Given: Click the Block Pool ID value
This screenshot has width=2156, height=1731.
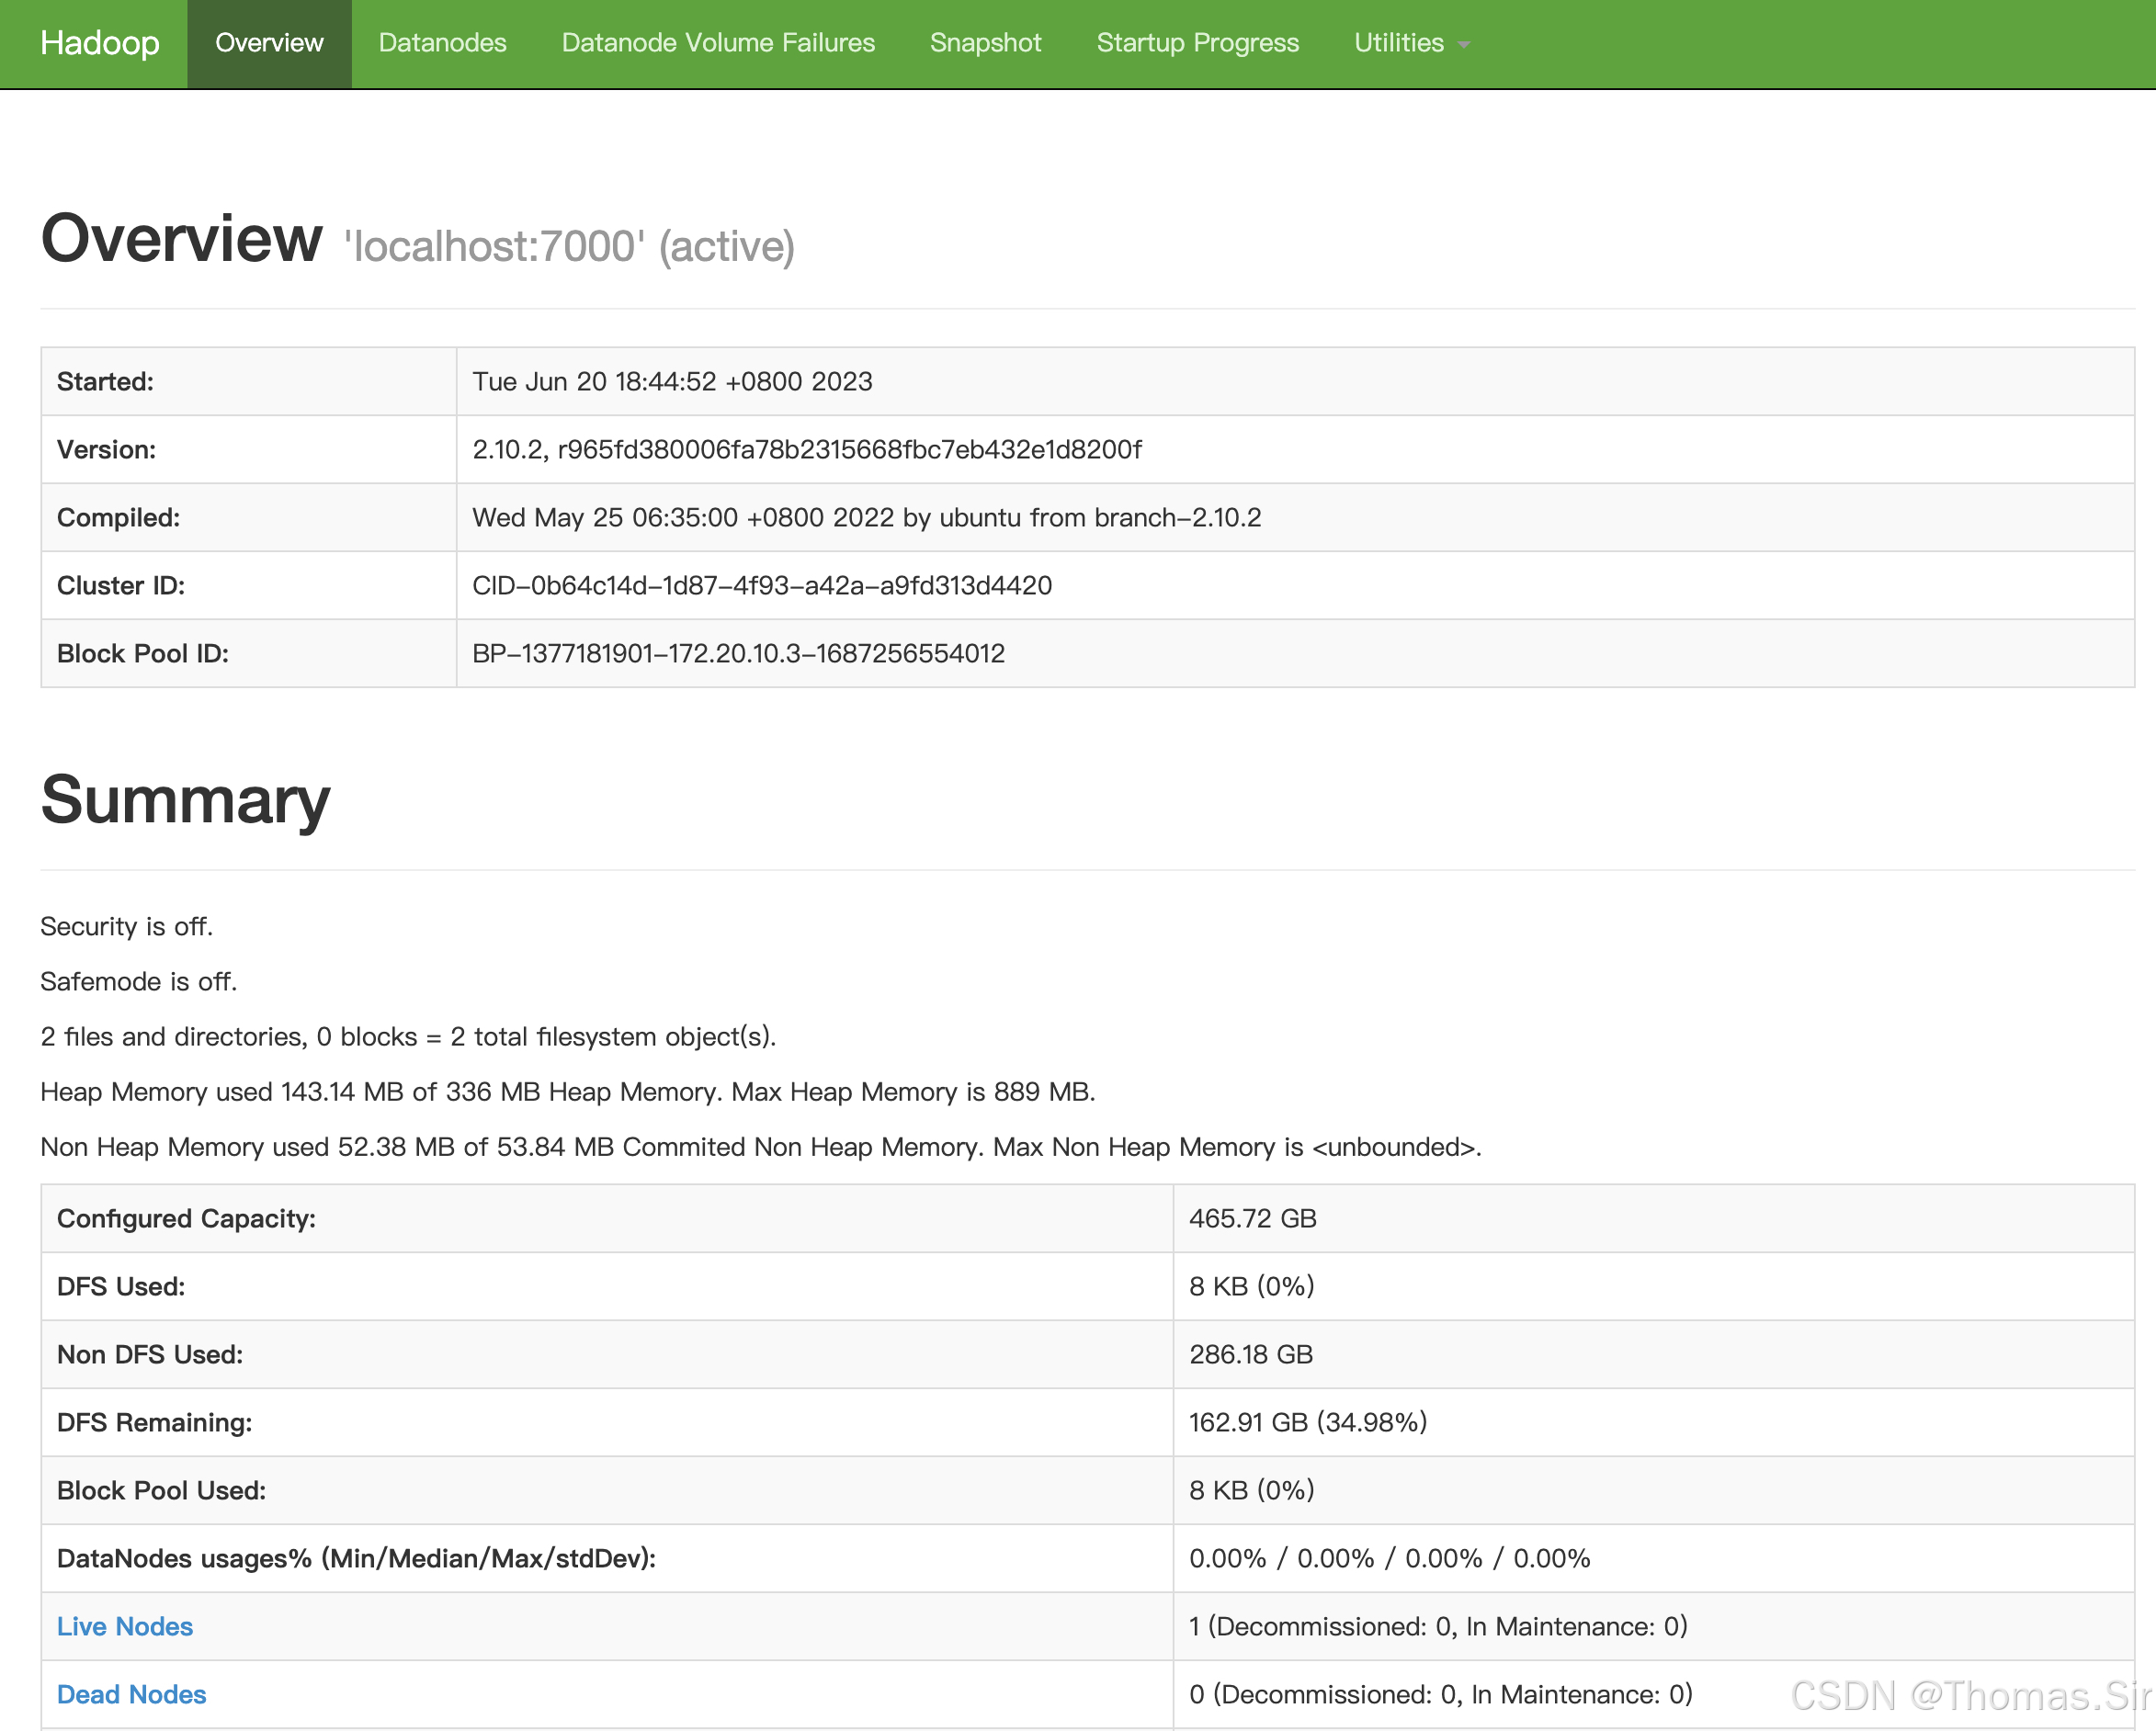Looking at the screenshot, I should (x=738, y=654).
